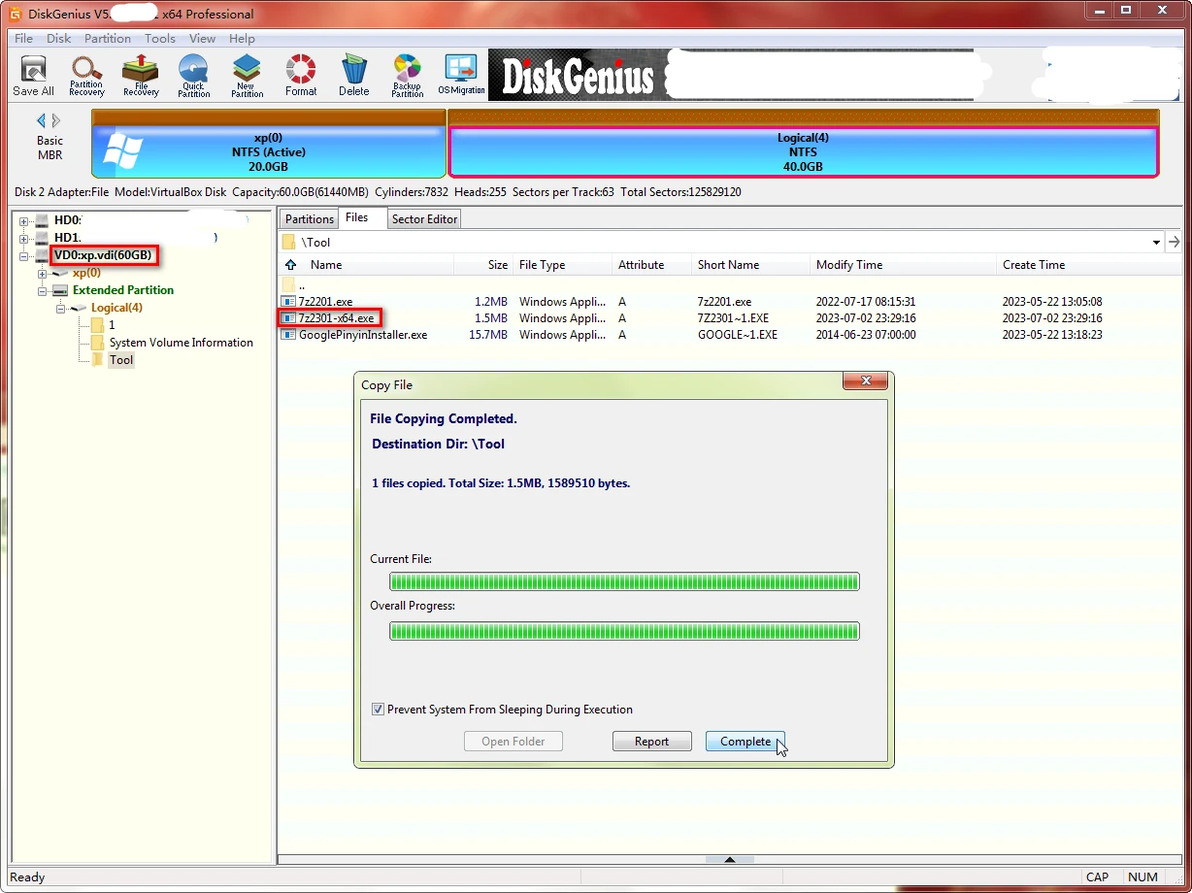The image size is (1192, 893).
Task: Sort by Attribute column
Action: click(x=651, y=264)
